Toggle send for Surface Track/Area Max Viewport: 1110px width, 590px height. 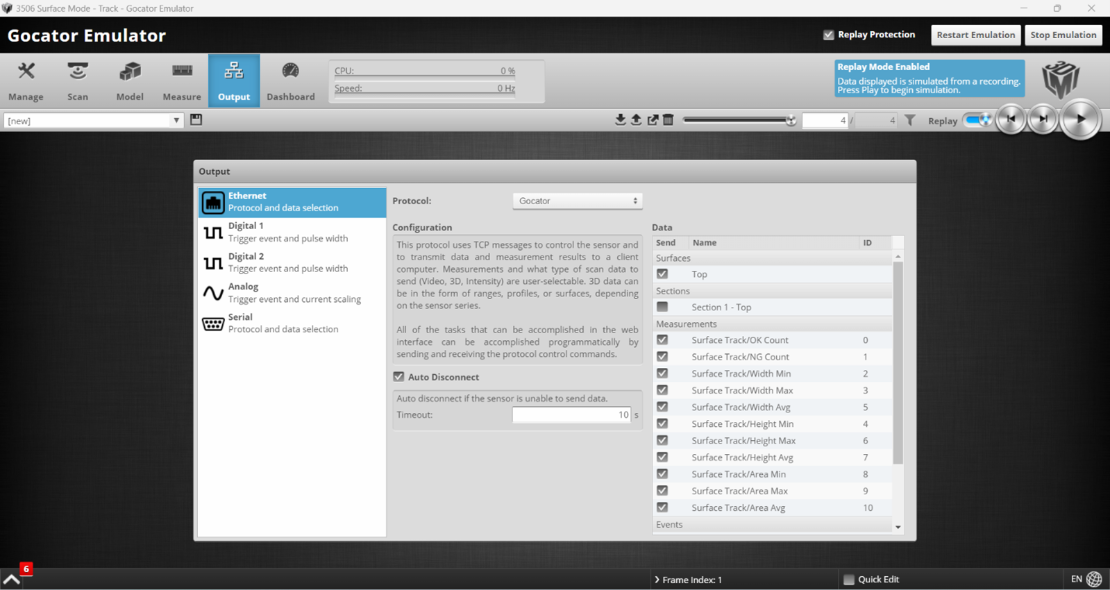663,491
